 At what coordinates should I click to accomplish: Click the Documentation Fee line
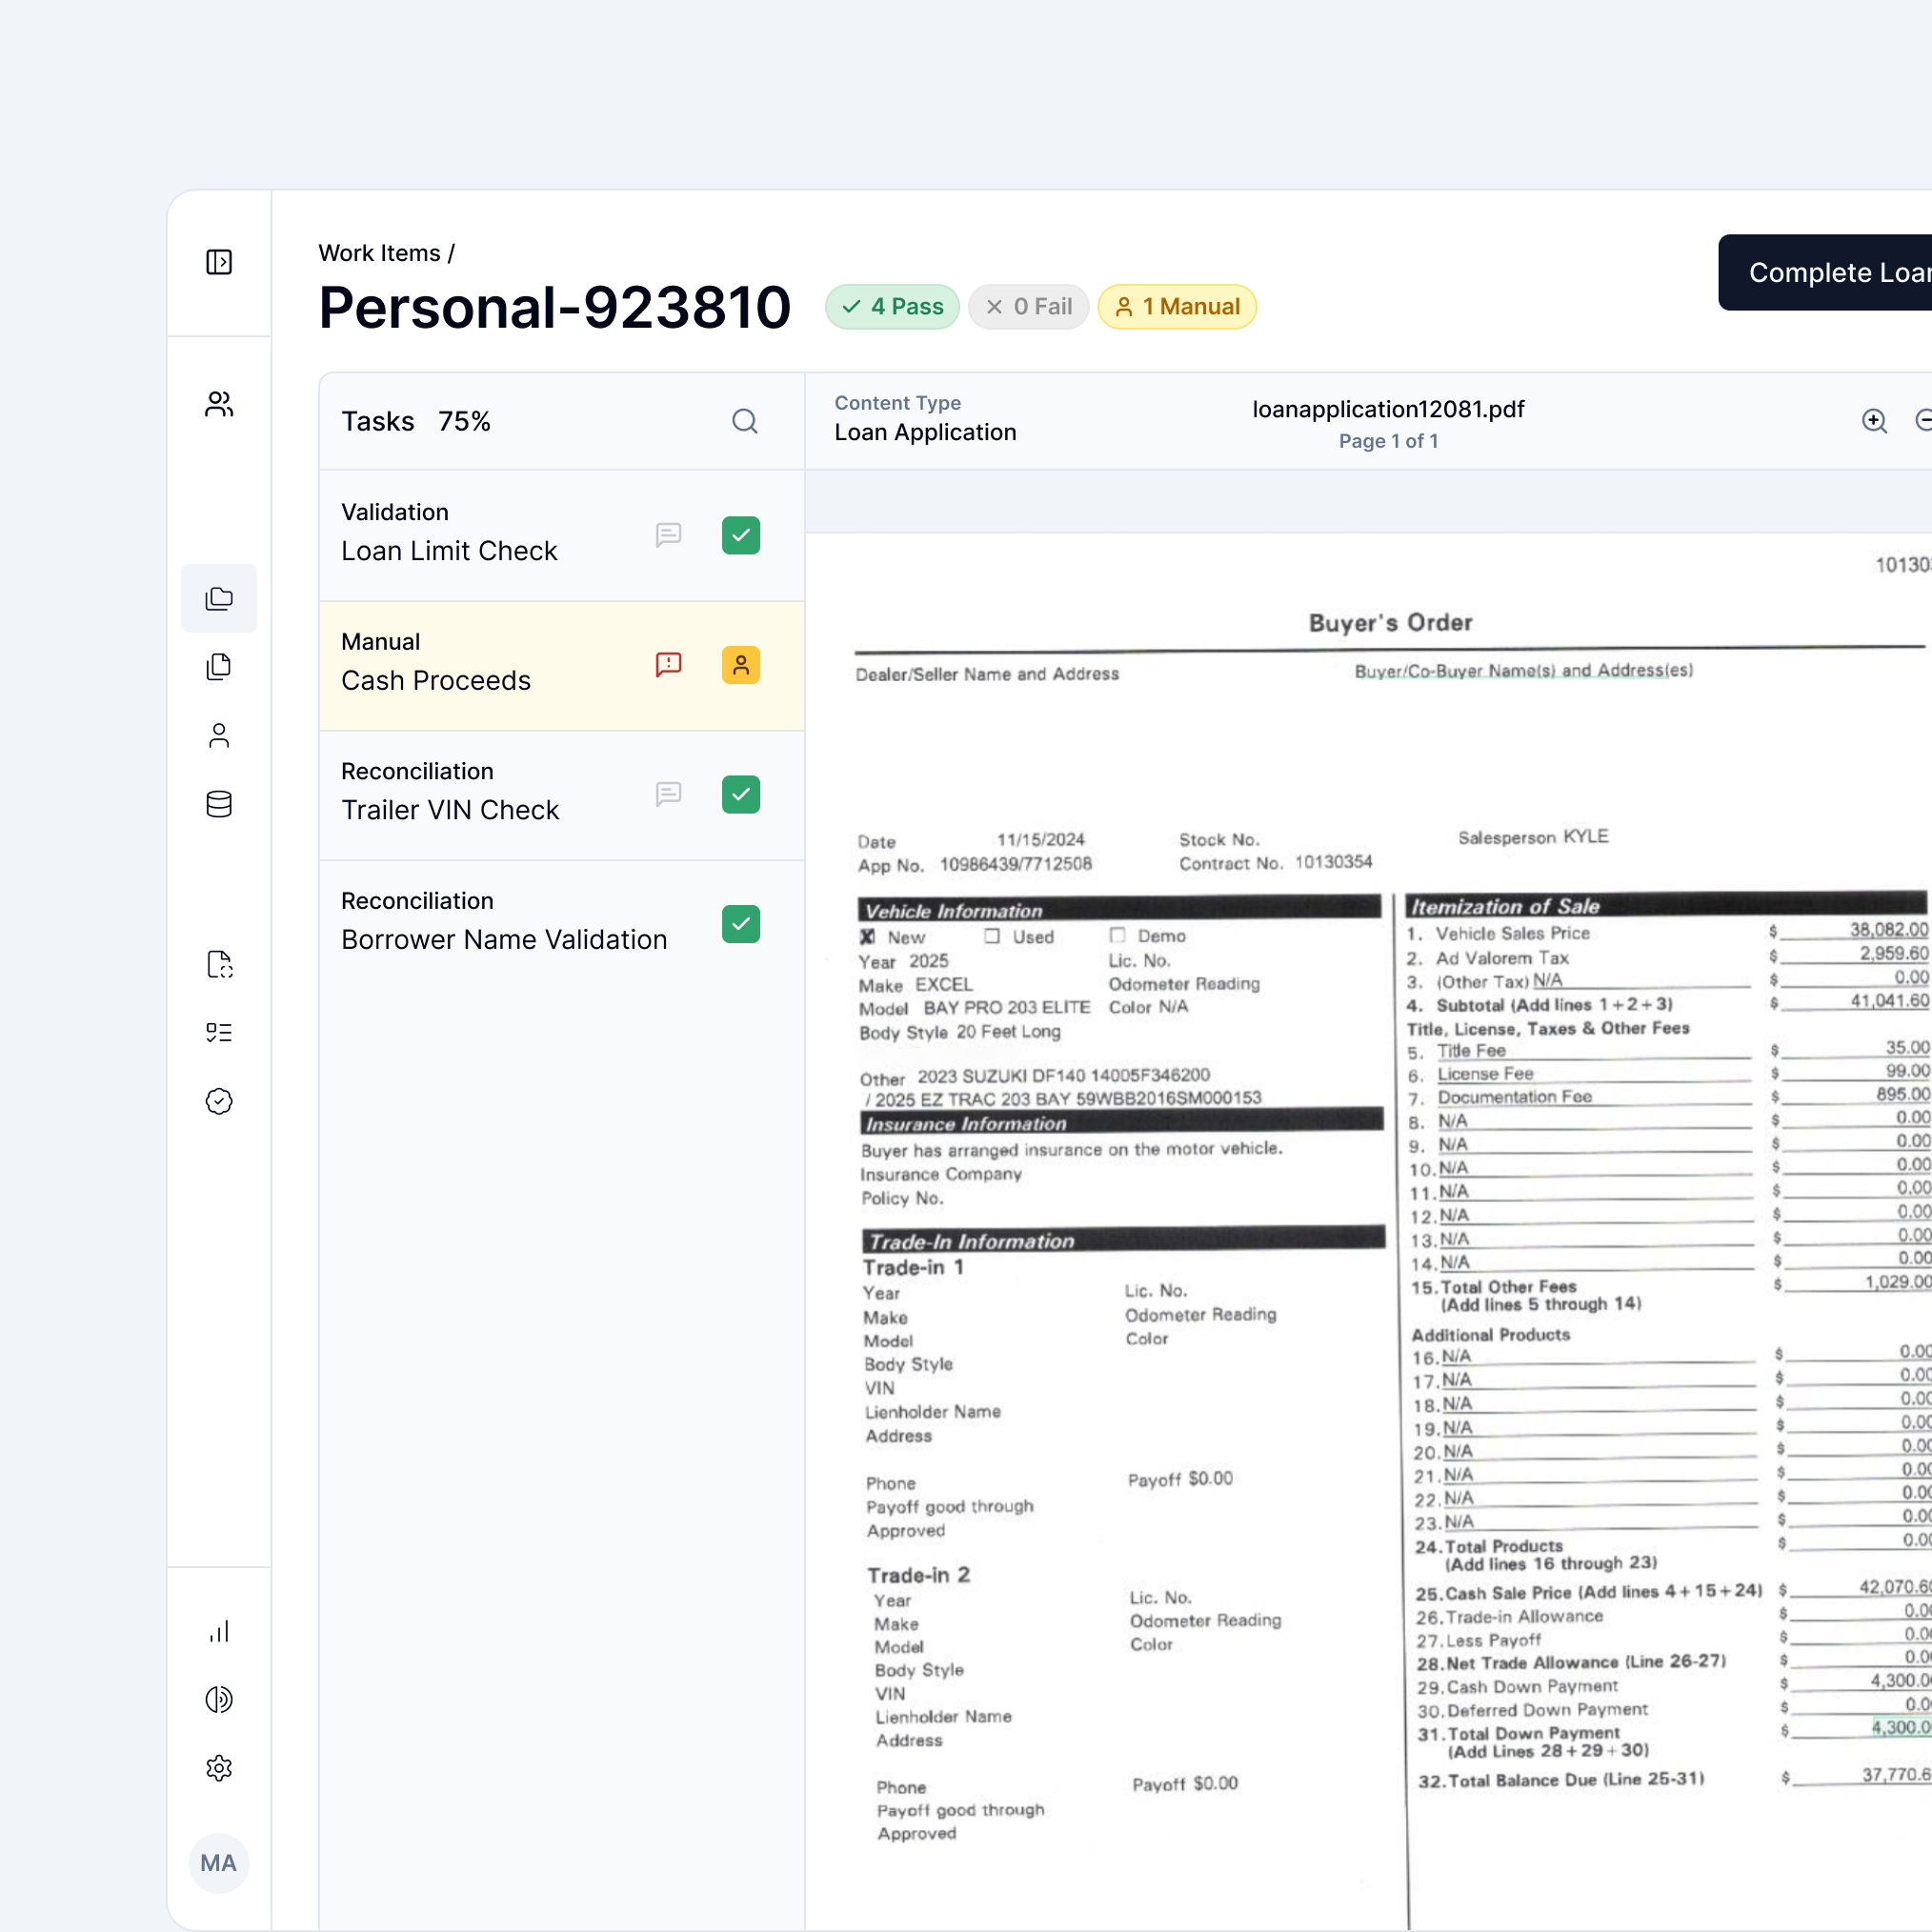[x=1668, y=1096]
